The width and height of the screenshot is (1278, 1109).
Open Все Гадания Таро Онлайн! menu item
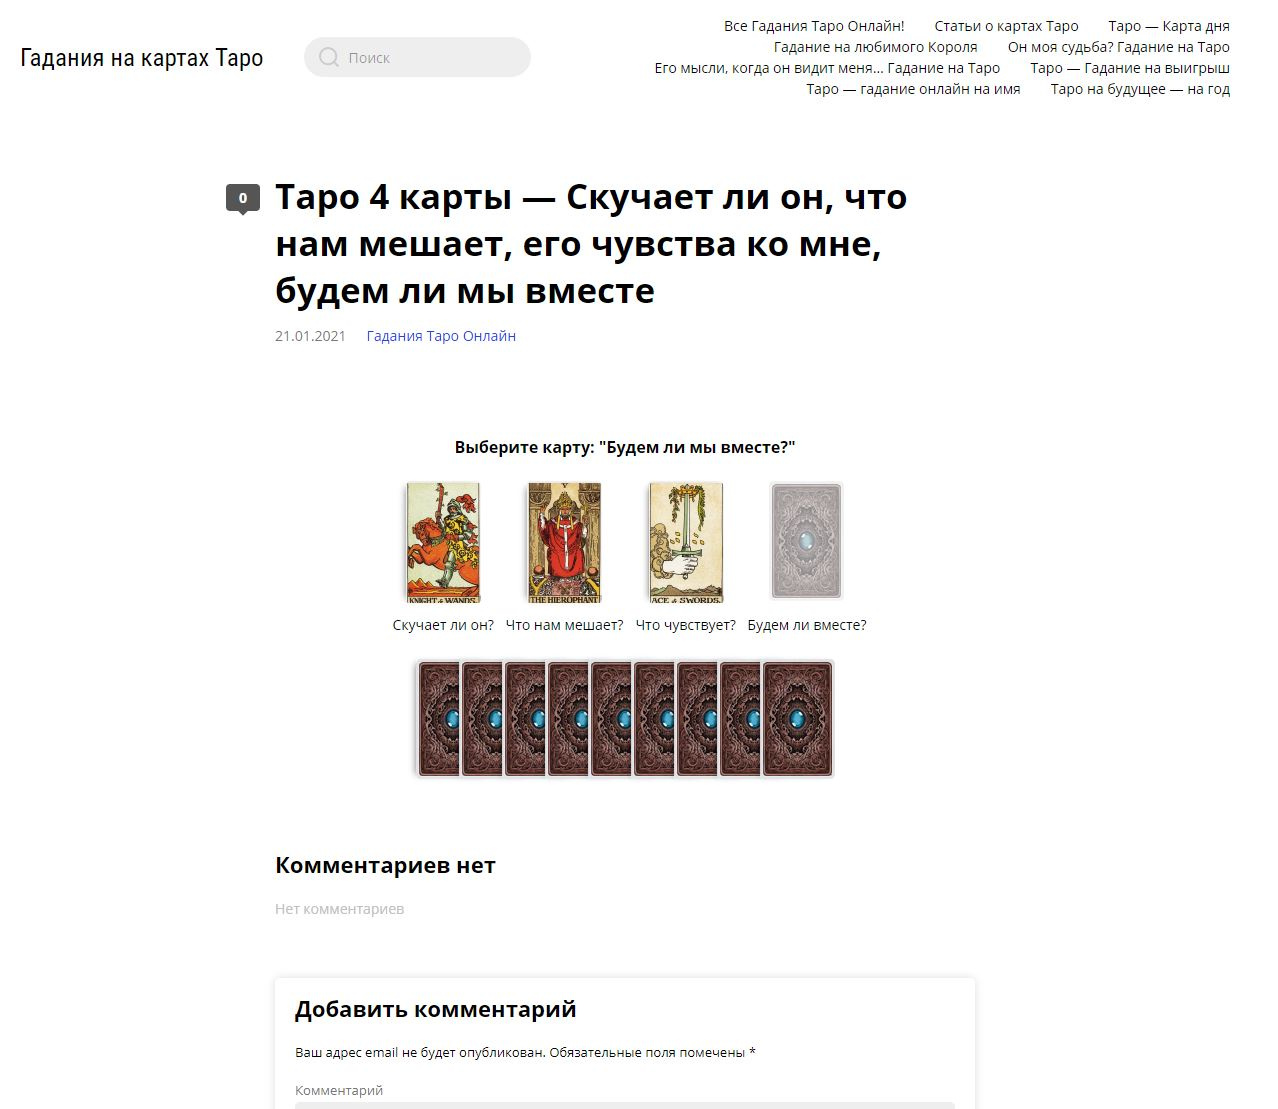pos(814,26)
